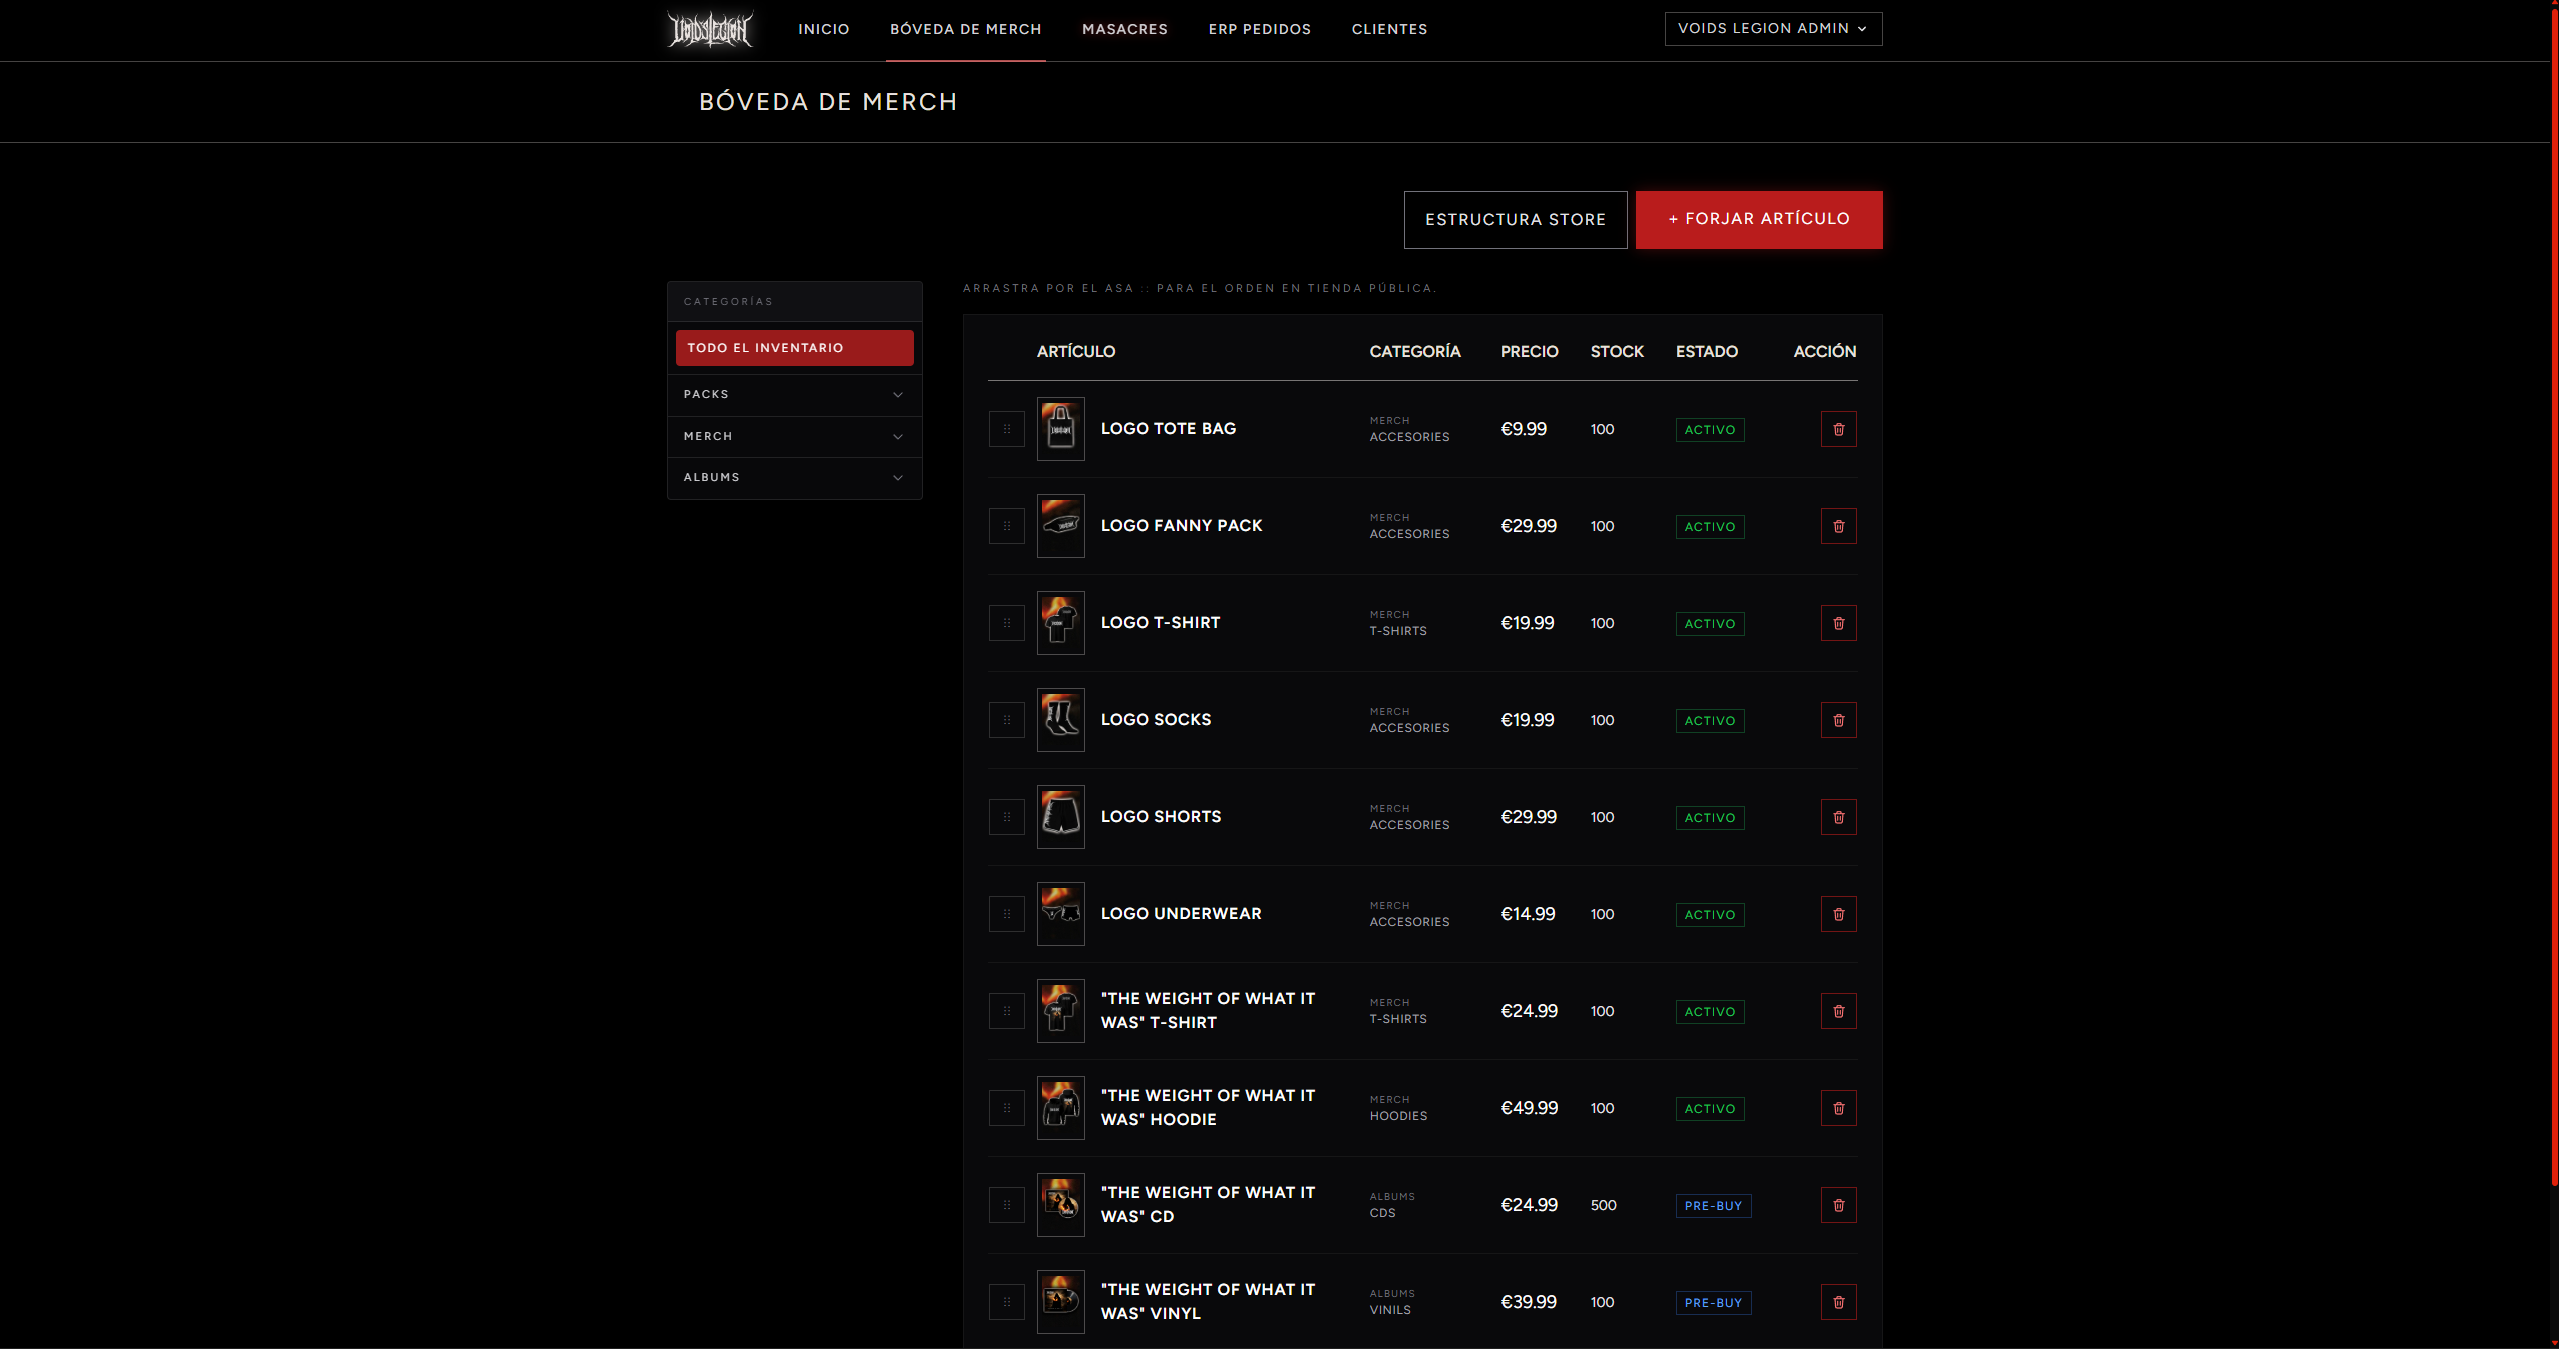Viewport: 2559px width, 1349px height.
Task: Click Voids Legion logo in header
Action: pos(710,29)
